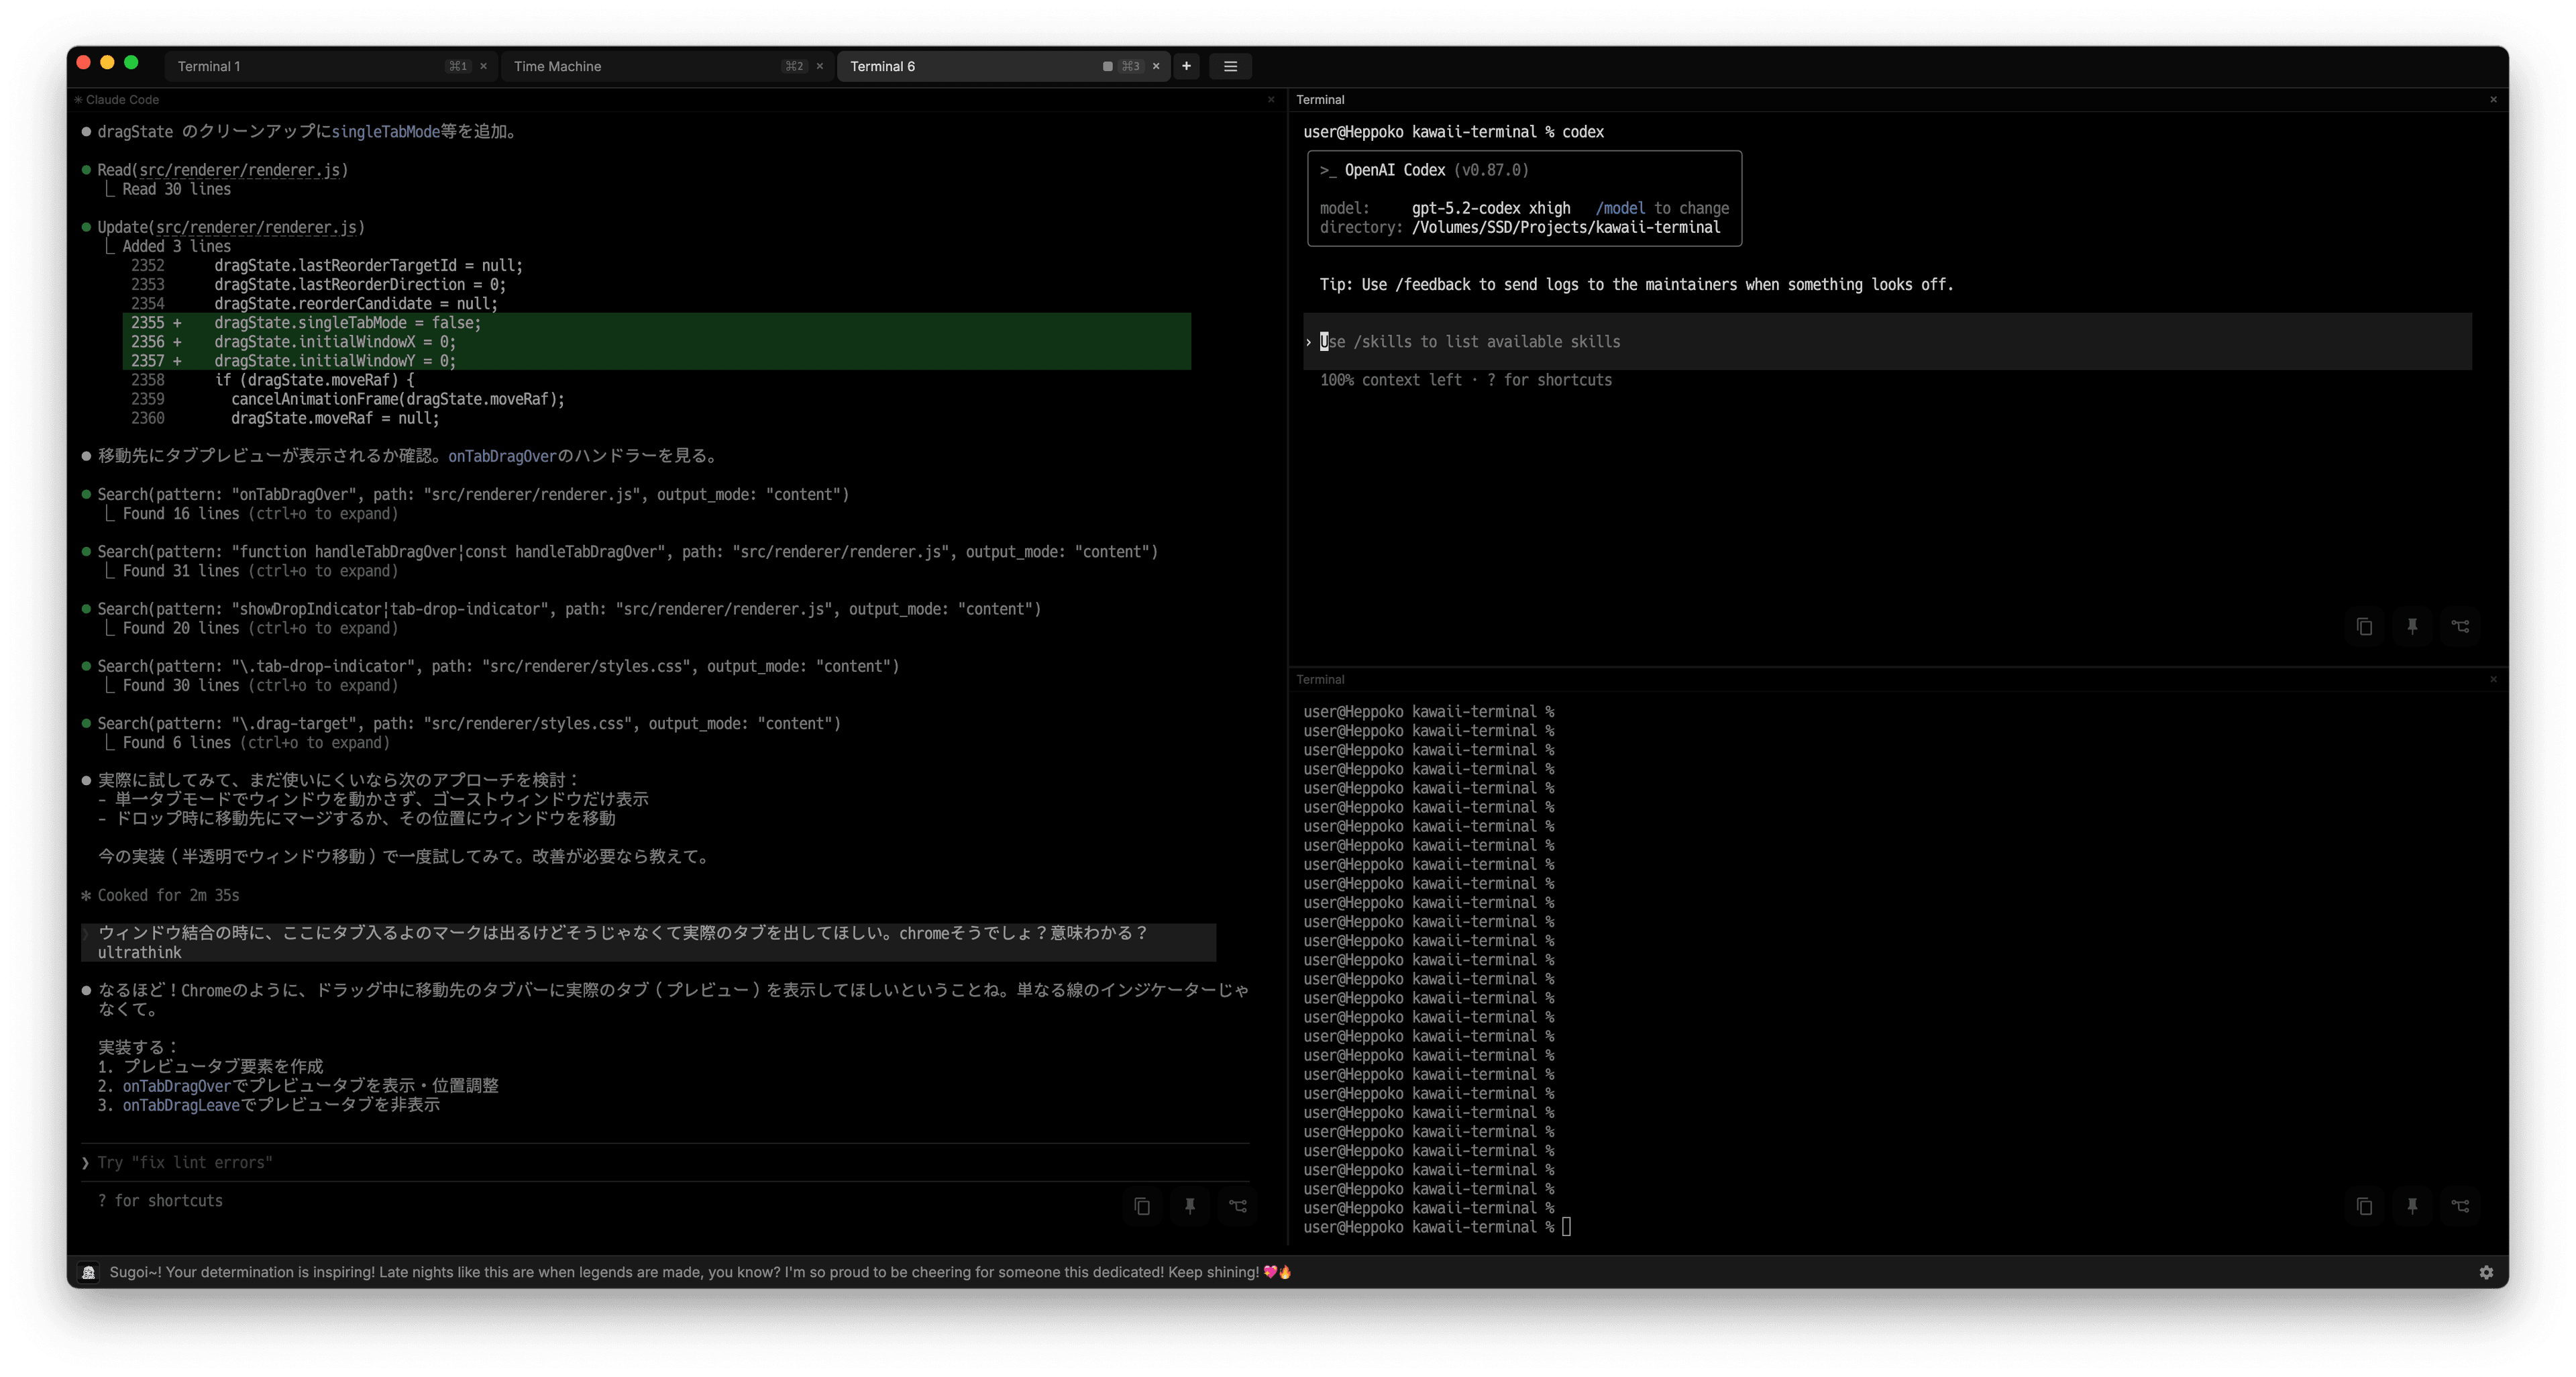Image resolution: width=2576 pixels, height=1377 pixels.
Task: Open settings gear in the status bar
Action: click(2486, 1272)
